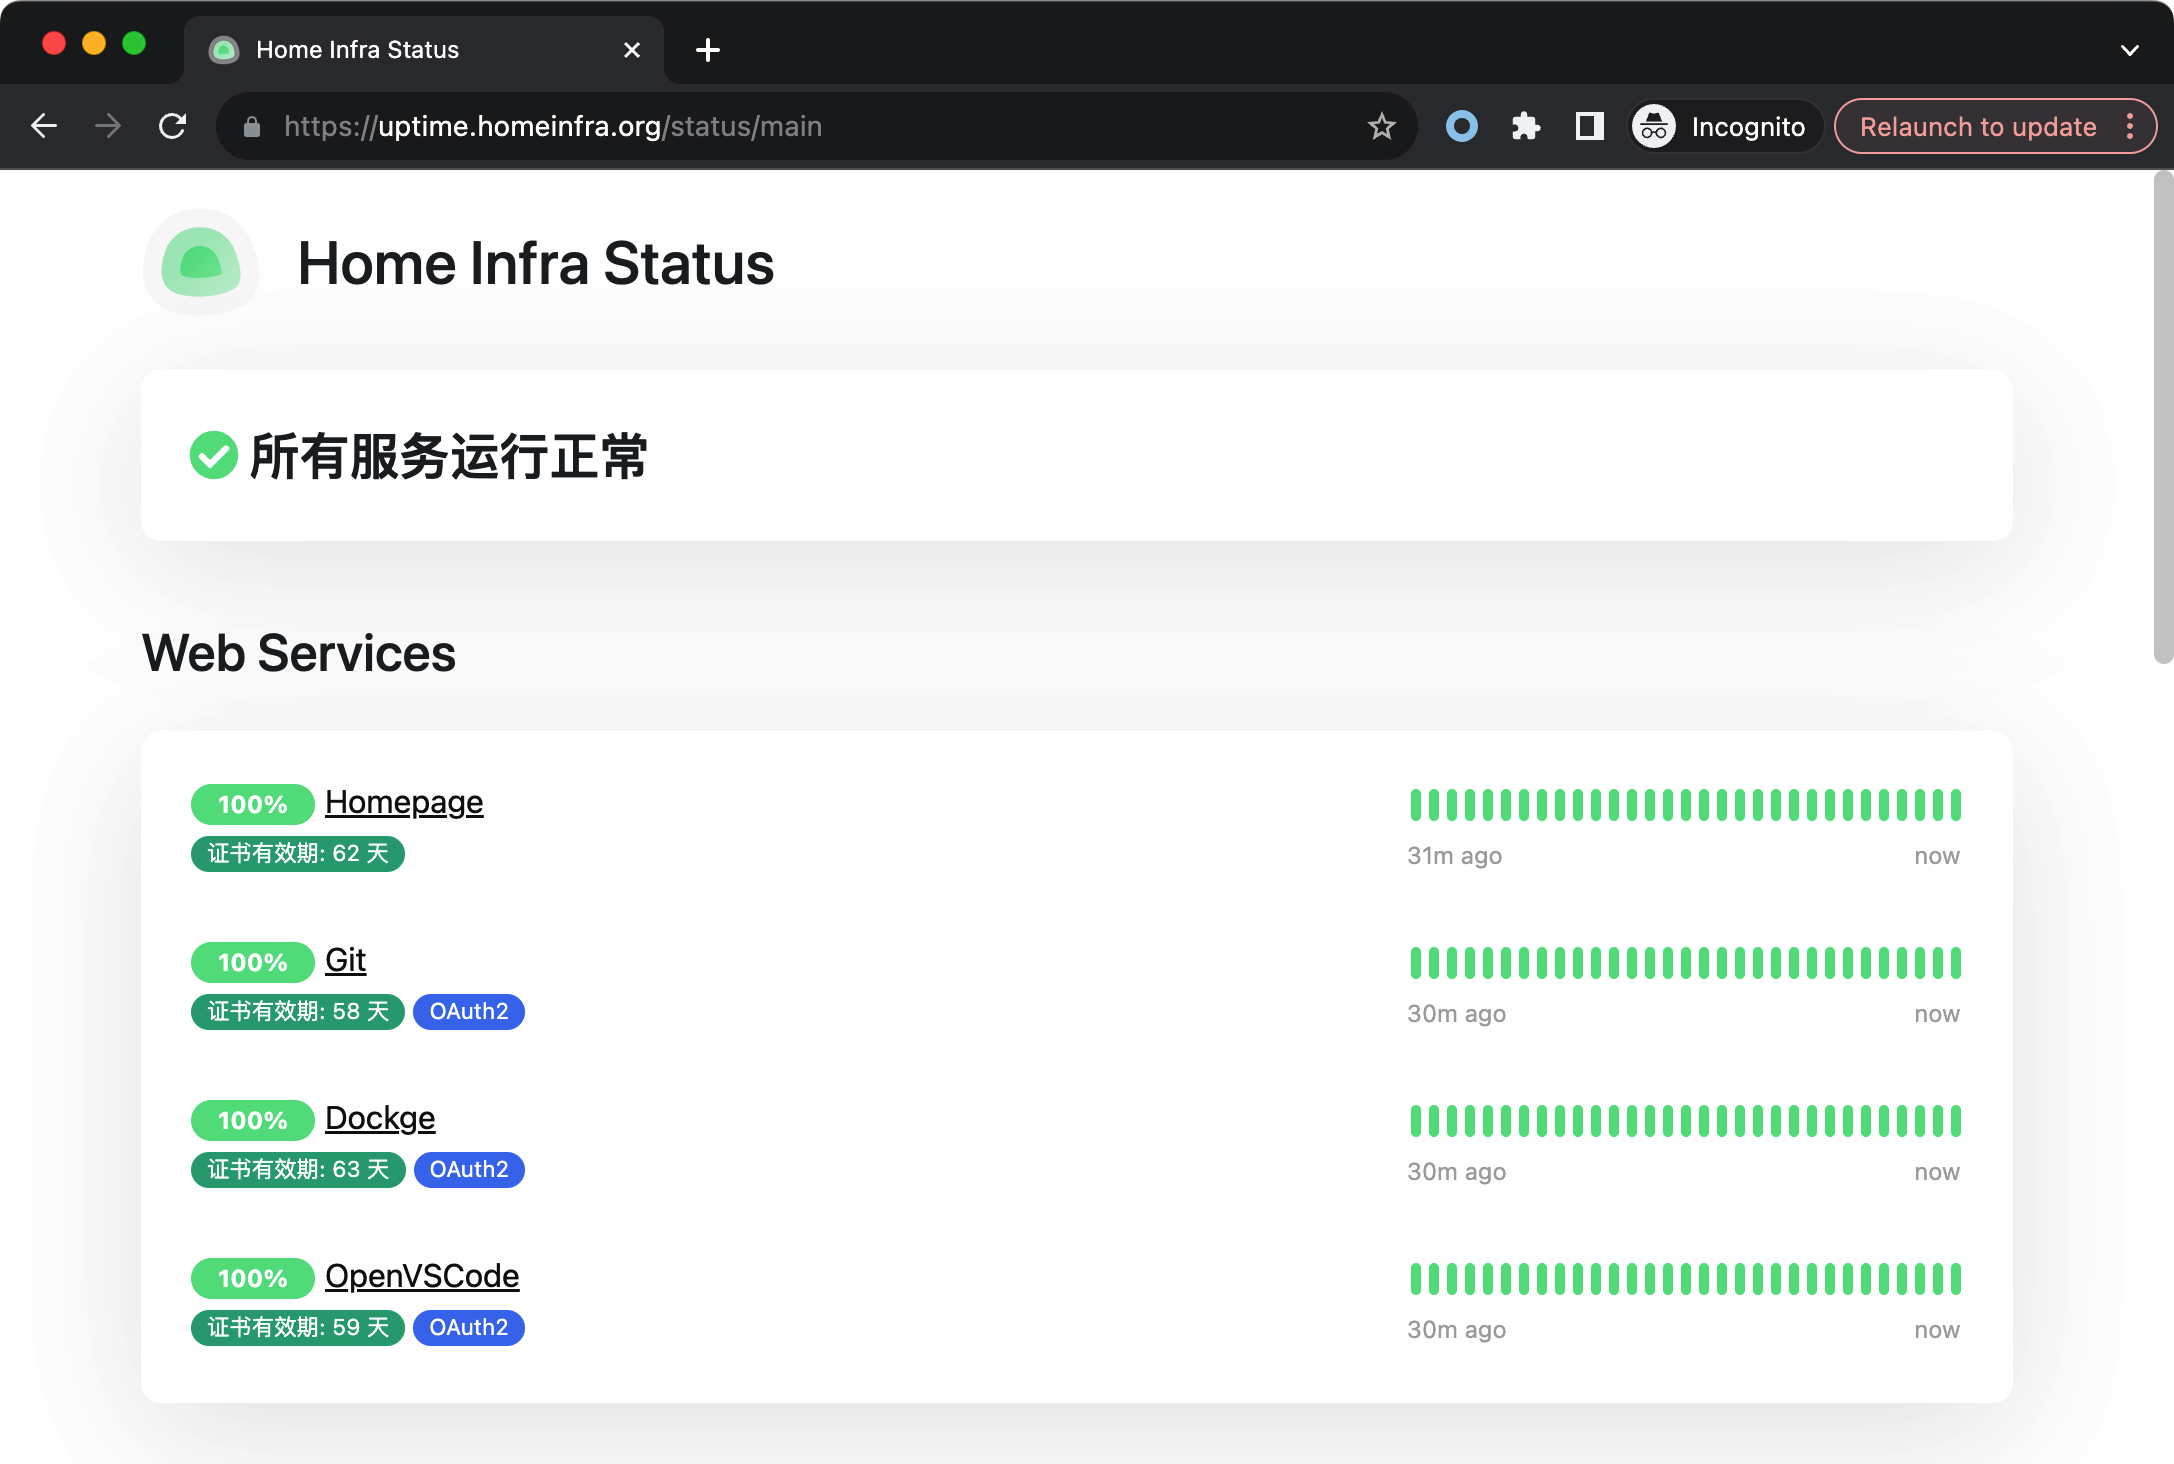Viewport: 2174px width, 1464px height.
Task: Open the OpenVSCode service link
Action: coord(422,1276)
